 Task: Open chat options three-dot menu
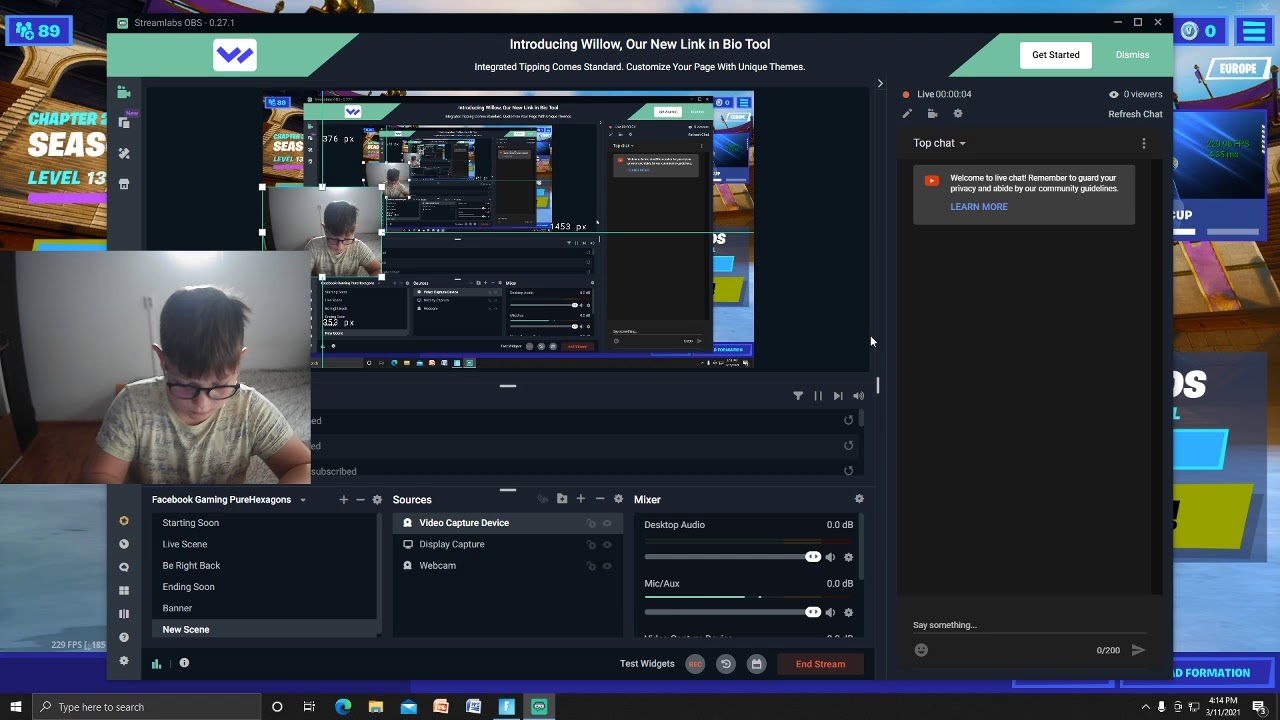click(1144, 143)
